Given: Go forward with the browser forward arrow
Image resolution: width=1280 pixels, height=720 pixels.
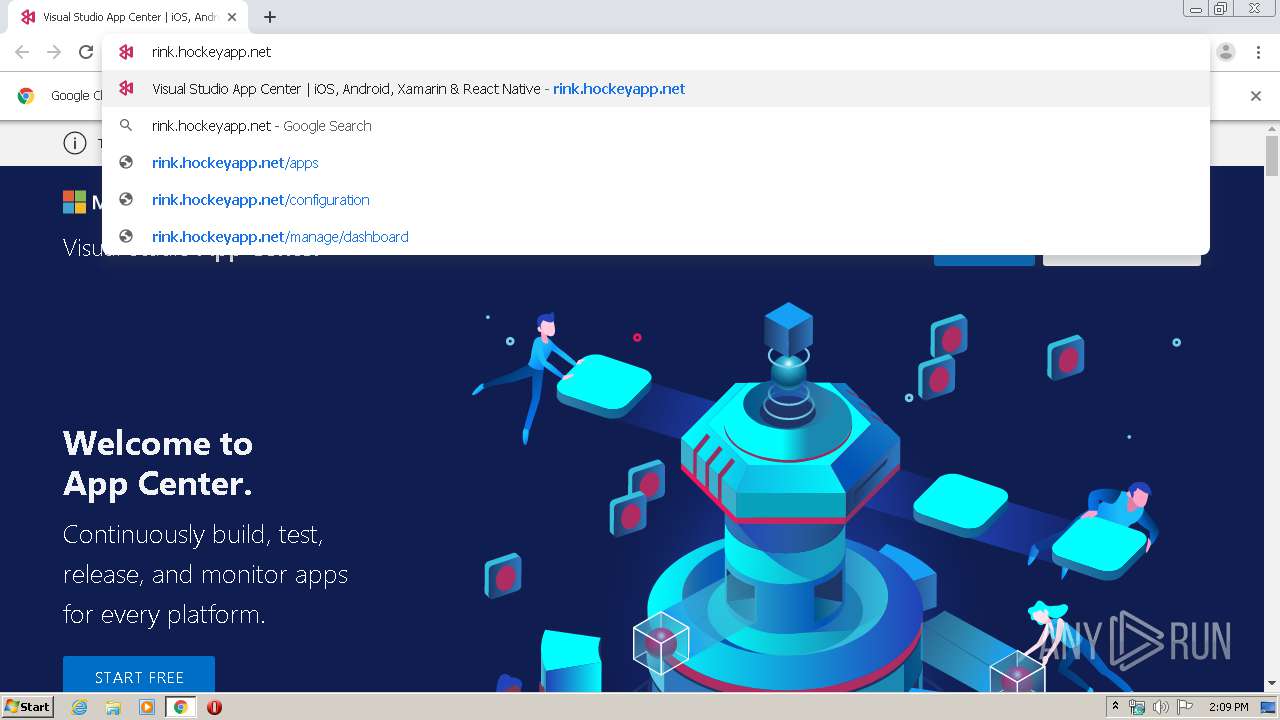Looking at the screenshot, I should (x=54, y=52).
